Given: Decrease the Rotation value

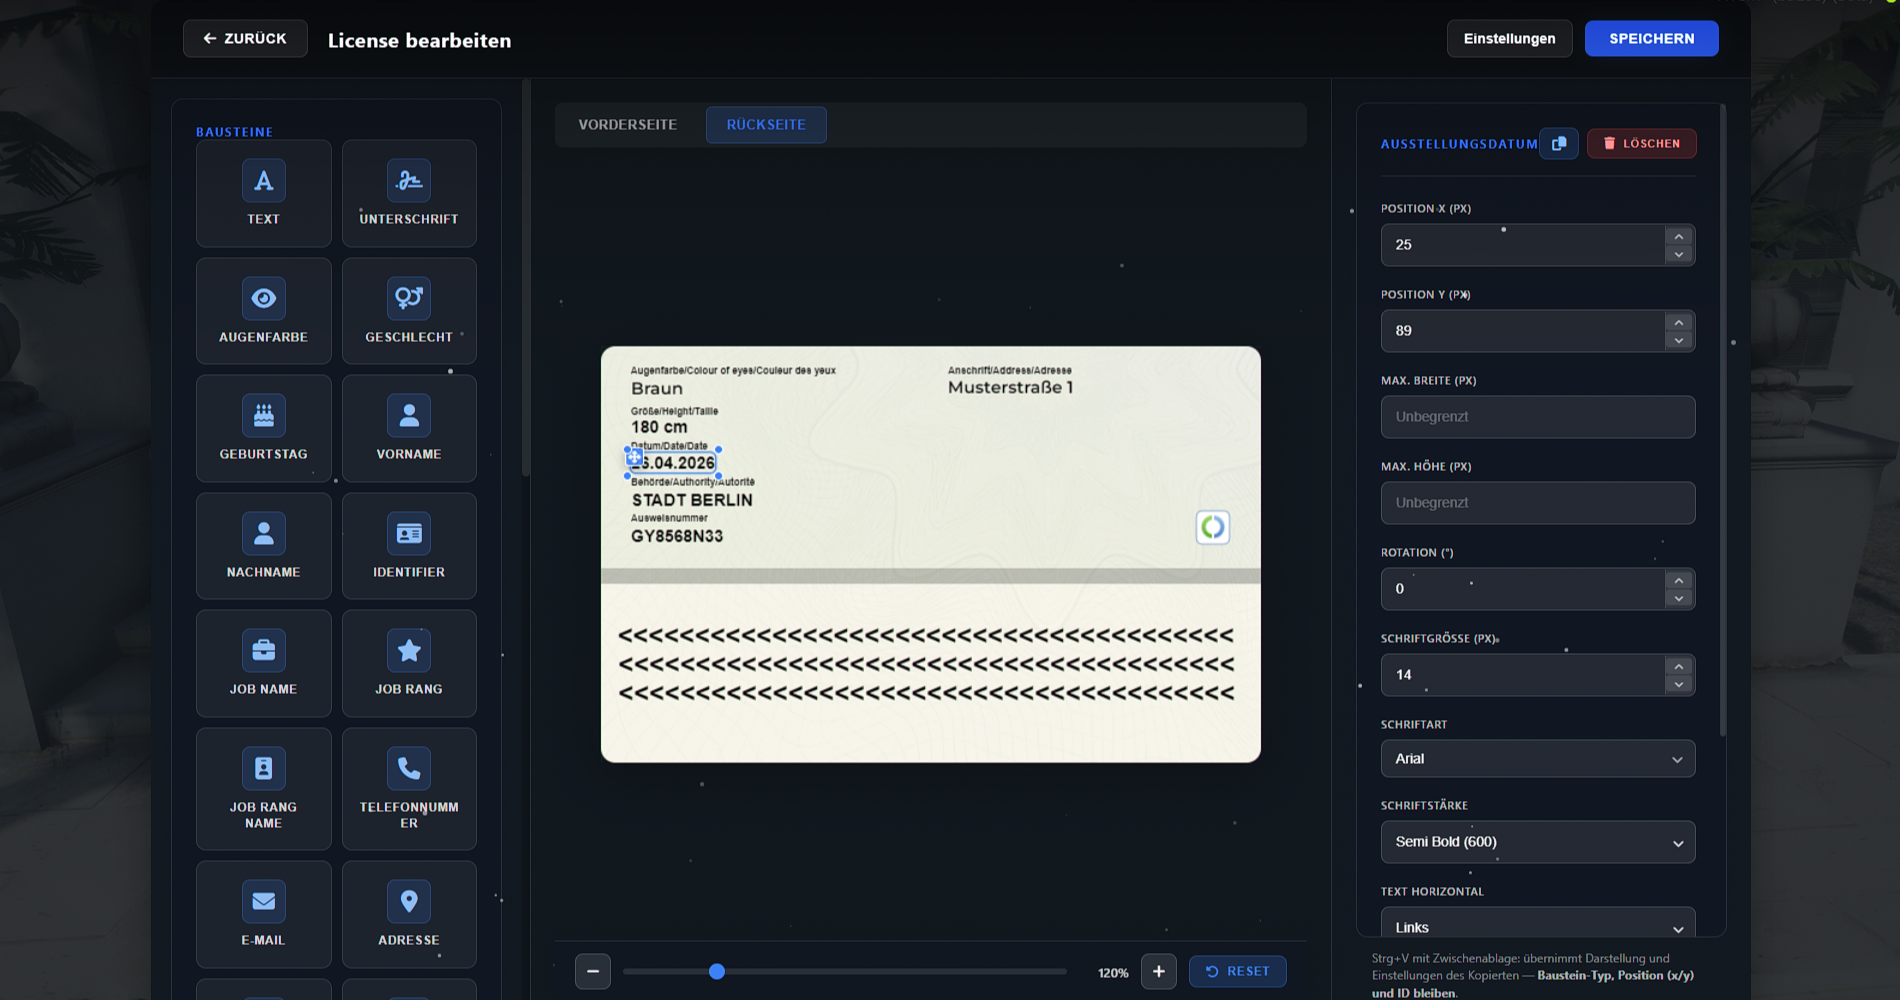Looking at the screenshot, I should click(1679, 598).
